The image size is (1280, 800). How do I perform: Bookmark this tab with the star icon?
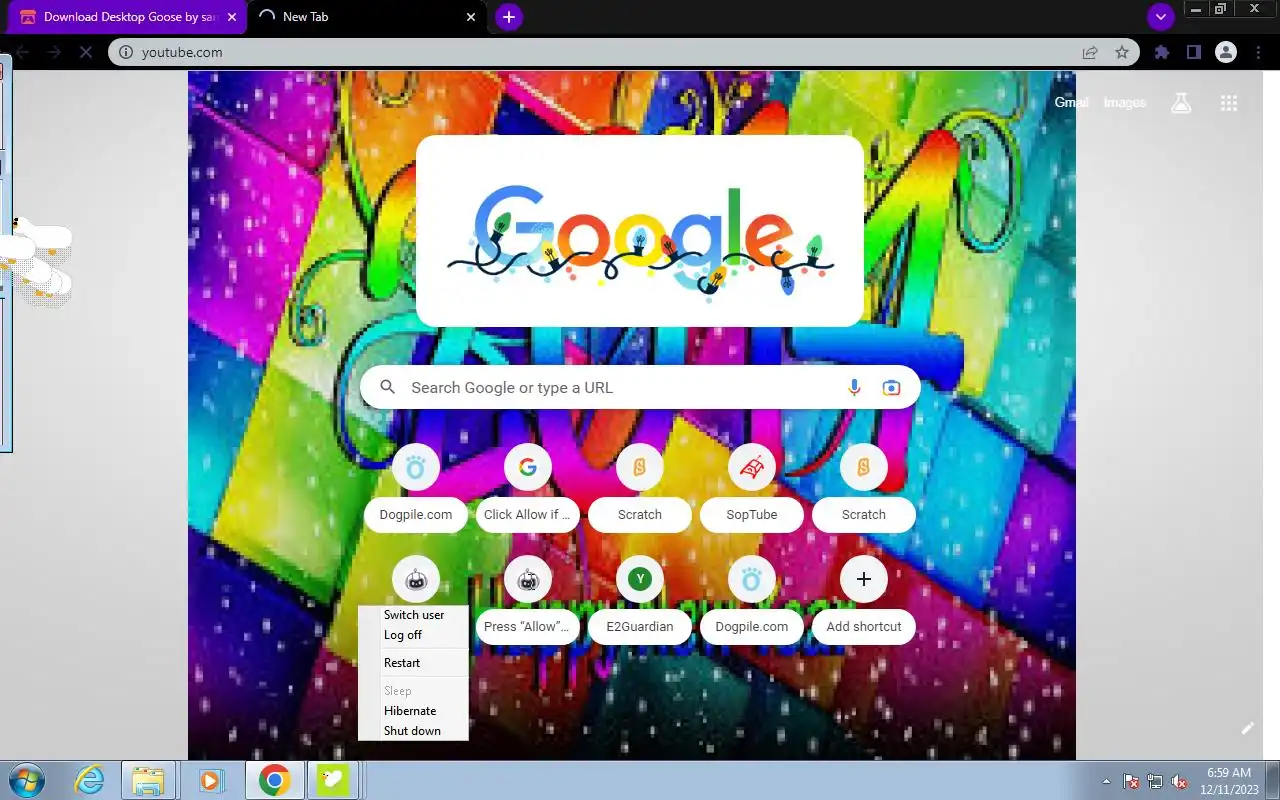1122,52
